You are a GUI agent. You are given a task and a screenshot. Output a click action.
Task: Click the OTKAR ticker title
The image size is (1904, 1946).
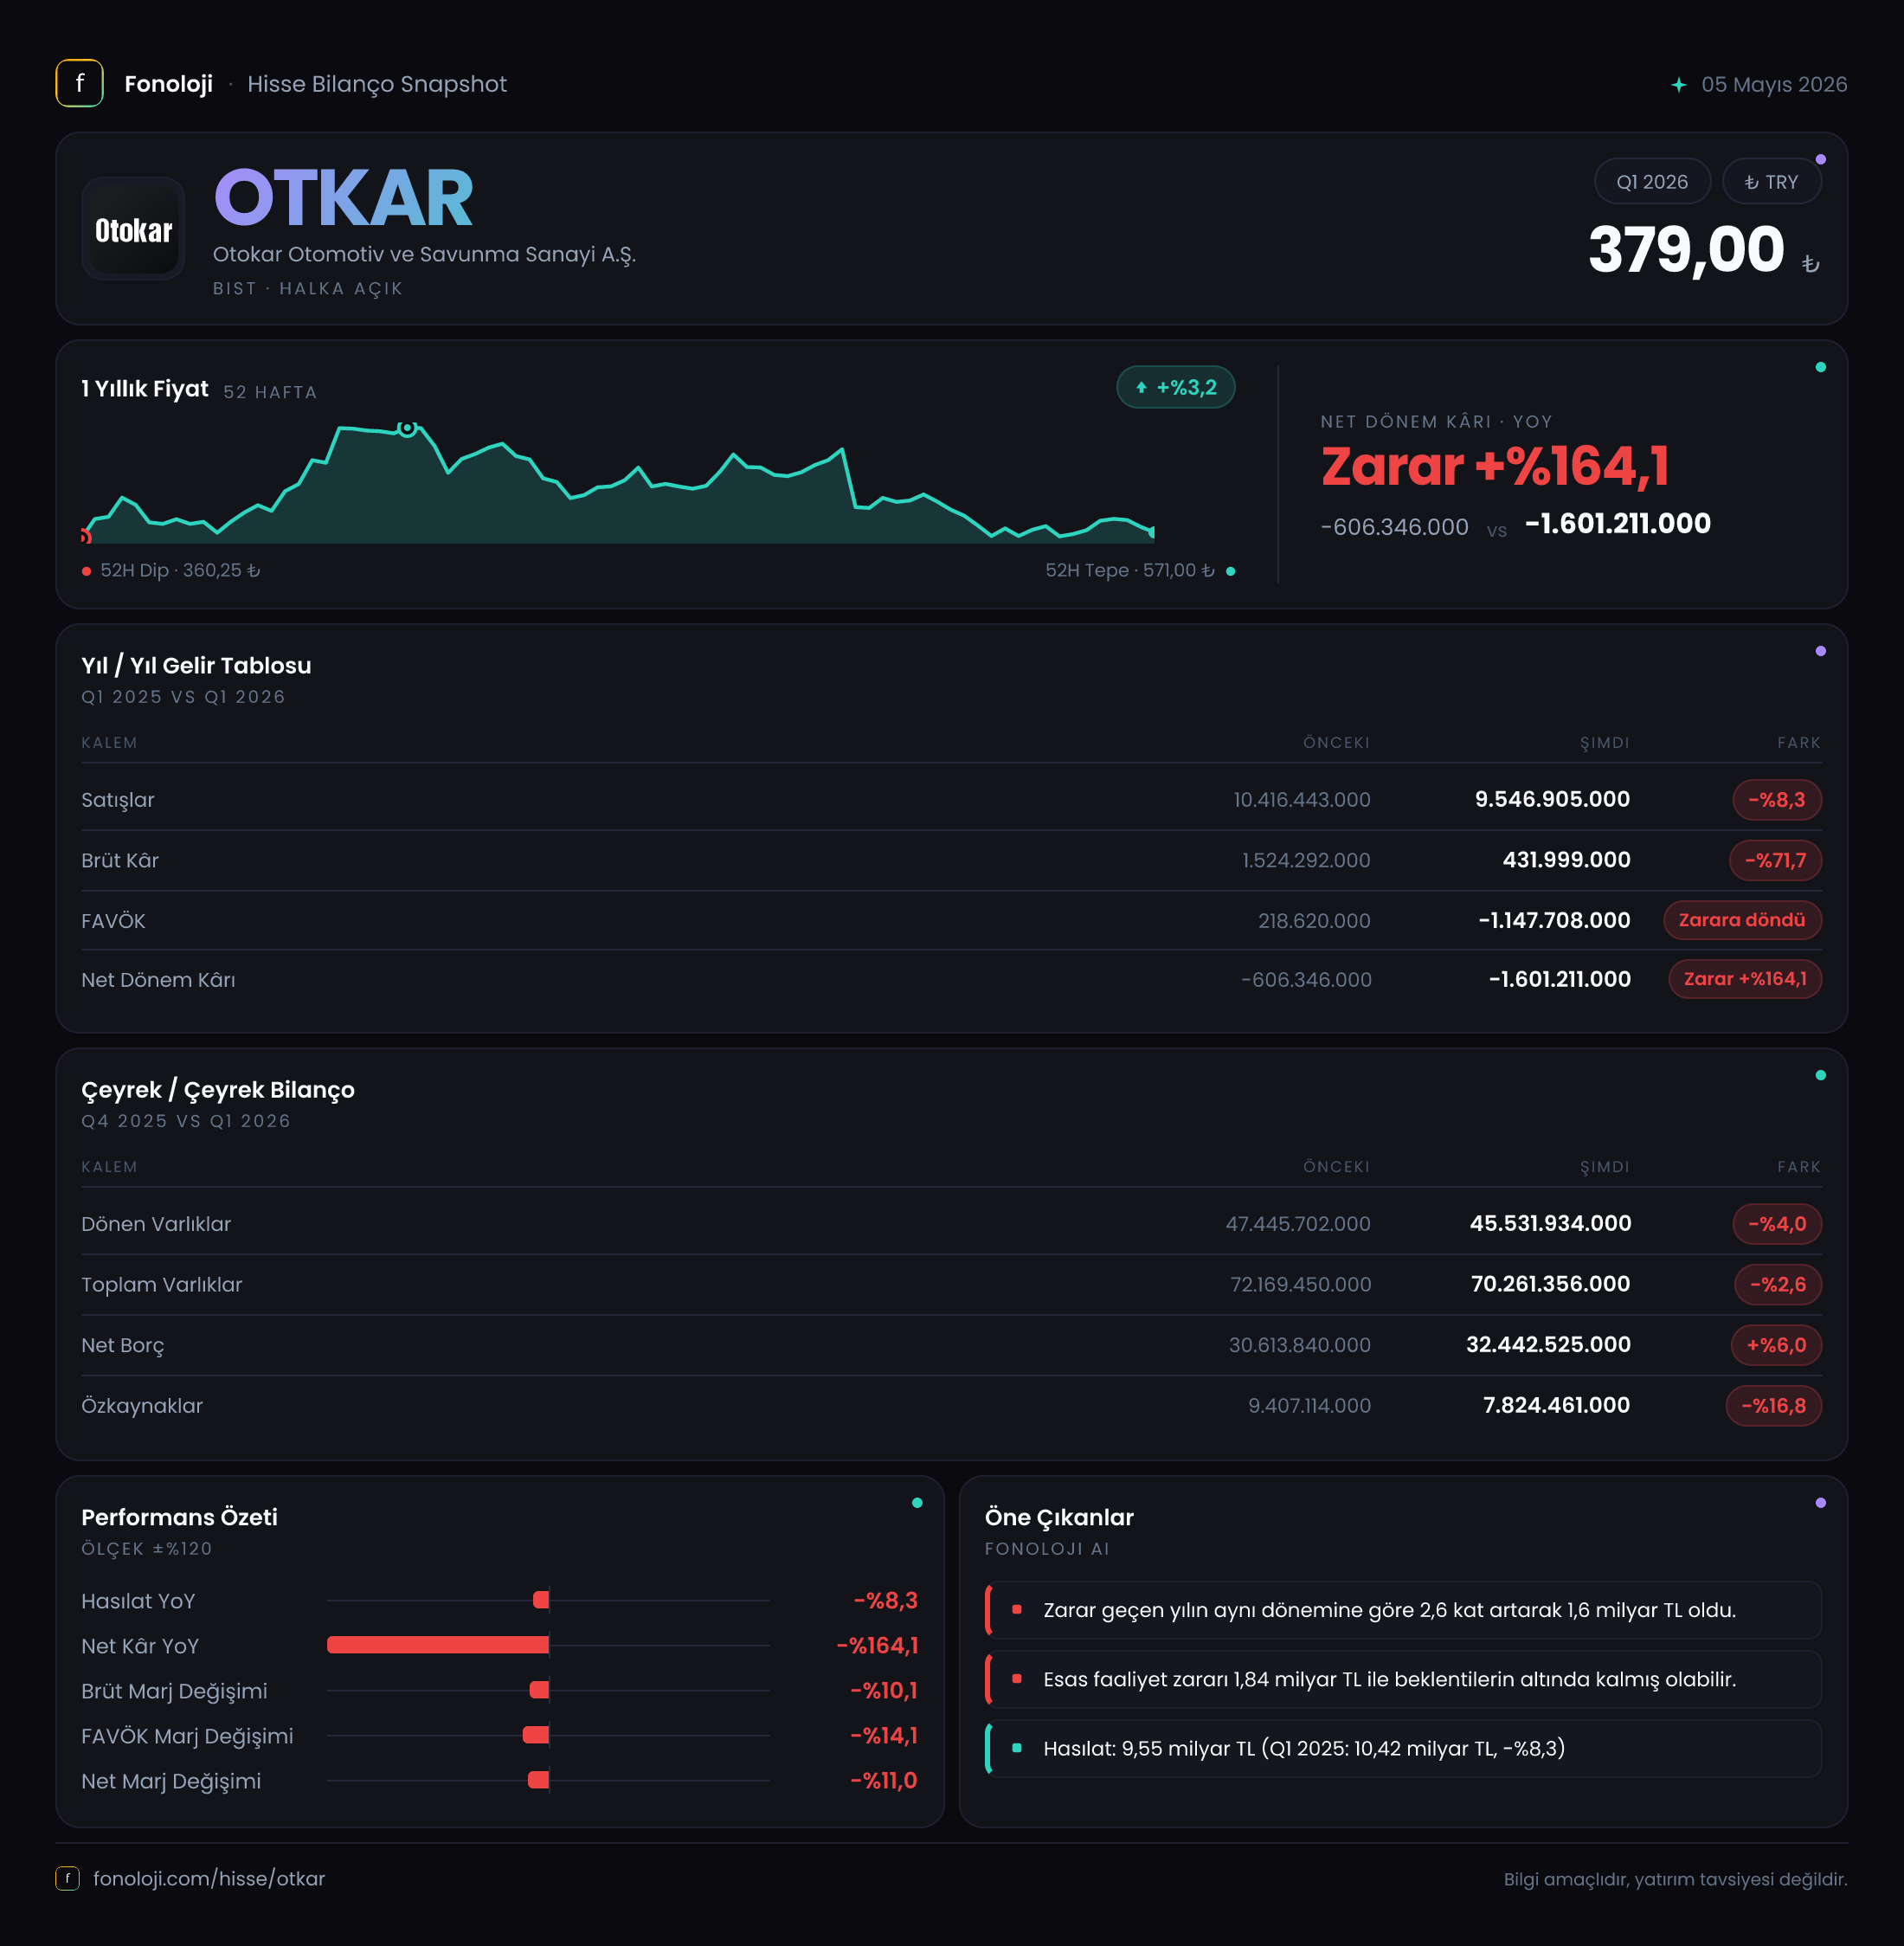point(343,198)
